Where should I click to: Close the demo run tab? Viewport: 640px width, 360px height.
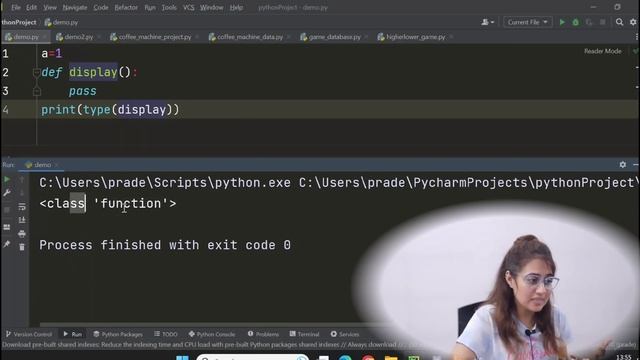(57, 165)
